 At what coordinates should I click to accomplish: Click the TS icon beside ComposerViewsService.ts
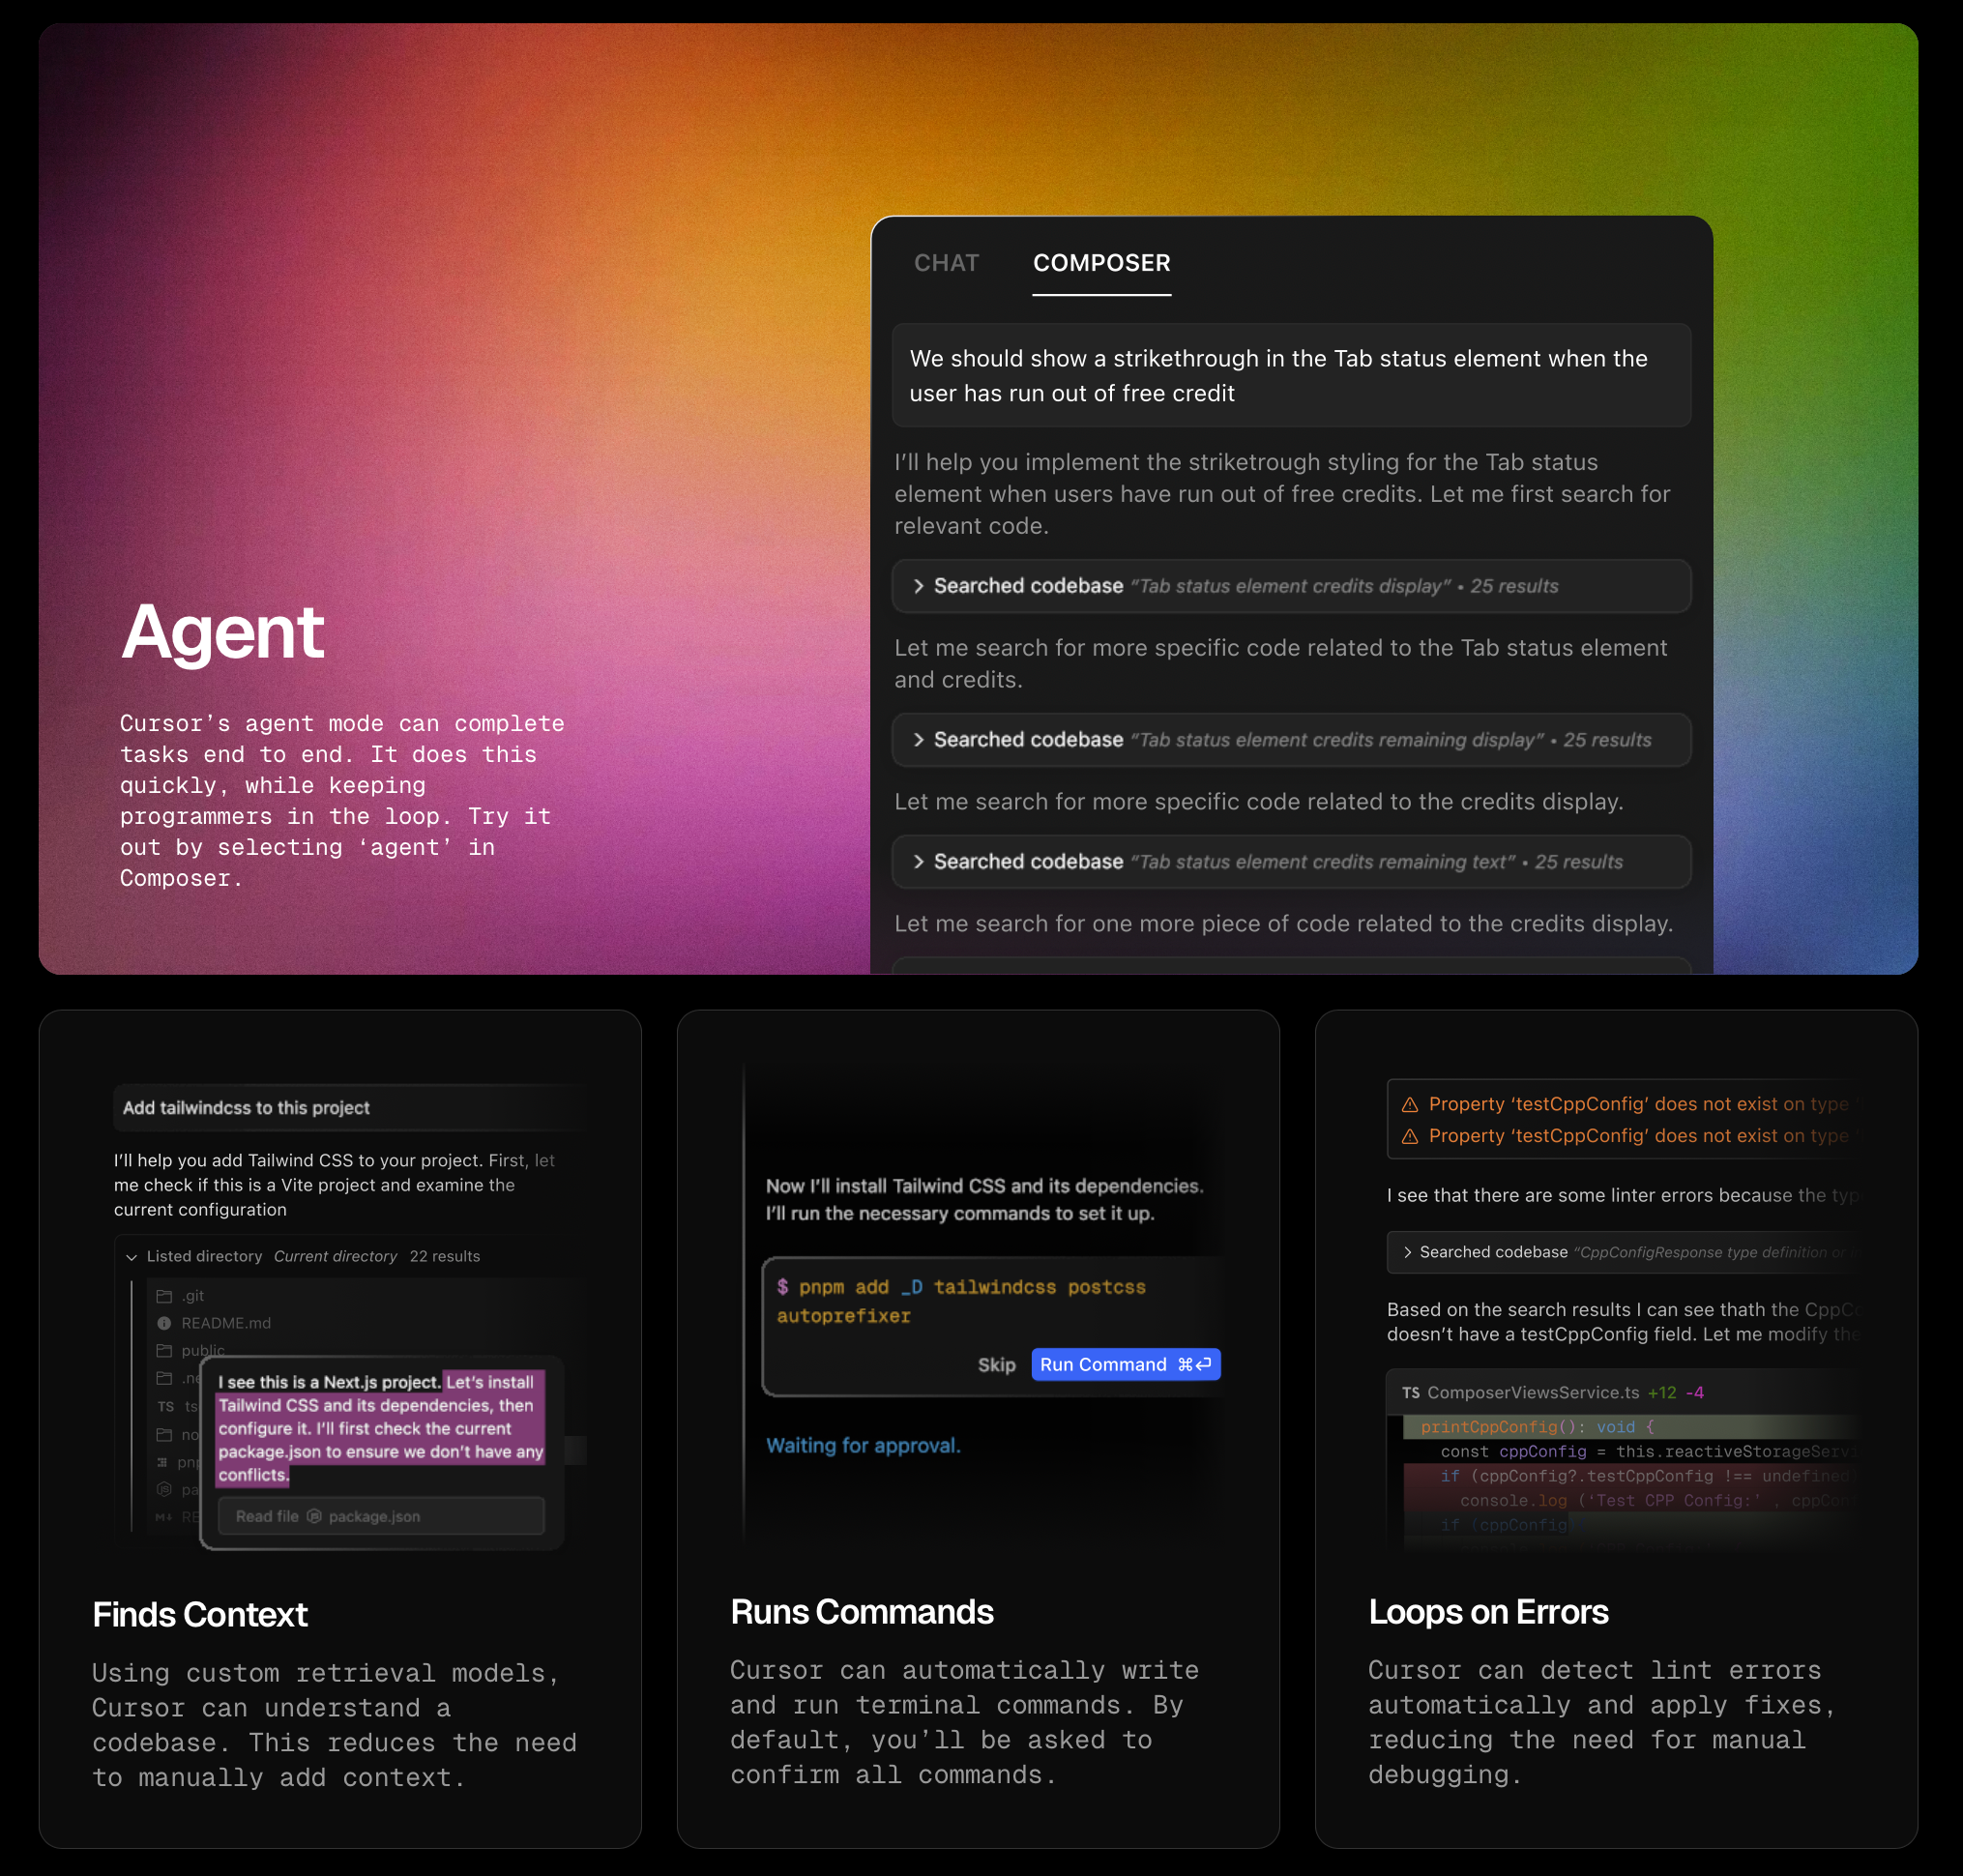click(x=1411, y=1393)
